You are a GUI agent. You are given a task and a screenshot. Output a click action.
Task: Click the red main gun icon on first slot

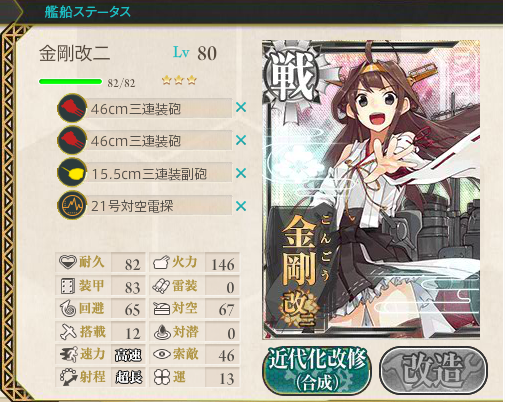pos(72,108)
